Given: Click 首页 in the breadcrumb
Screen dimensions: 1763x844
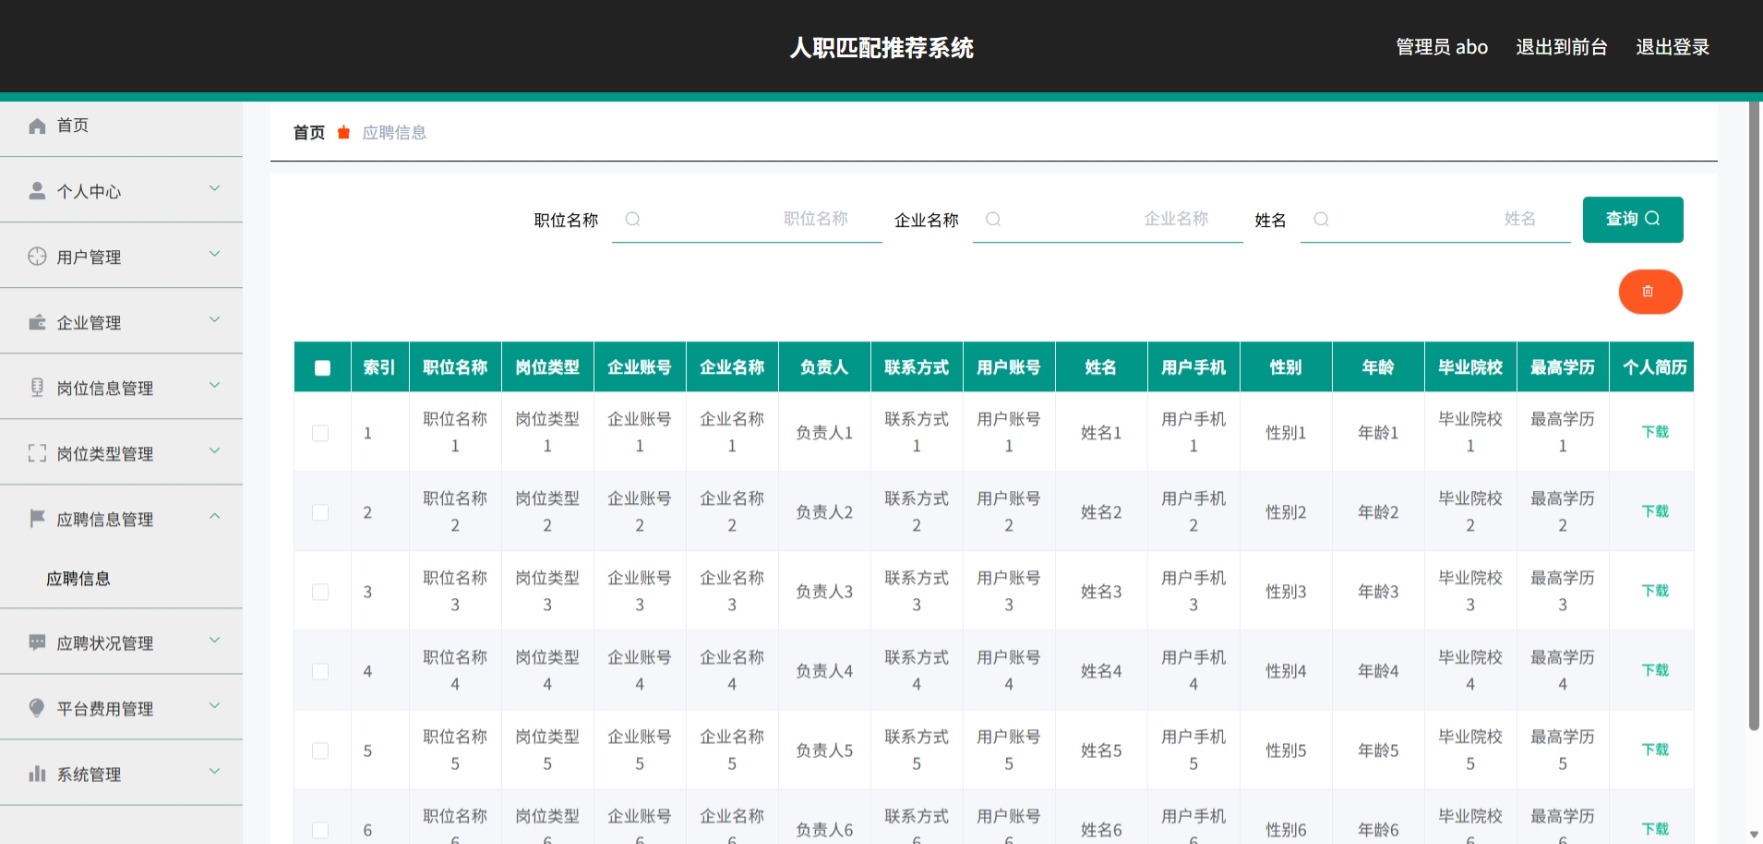Looking at the screenshot, I should click(x=309, y=132).
